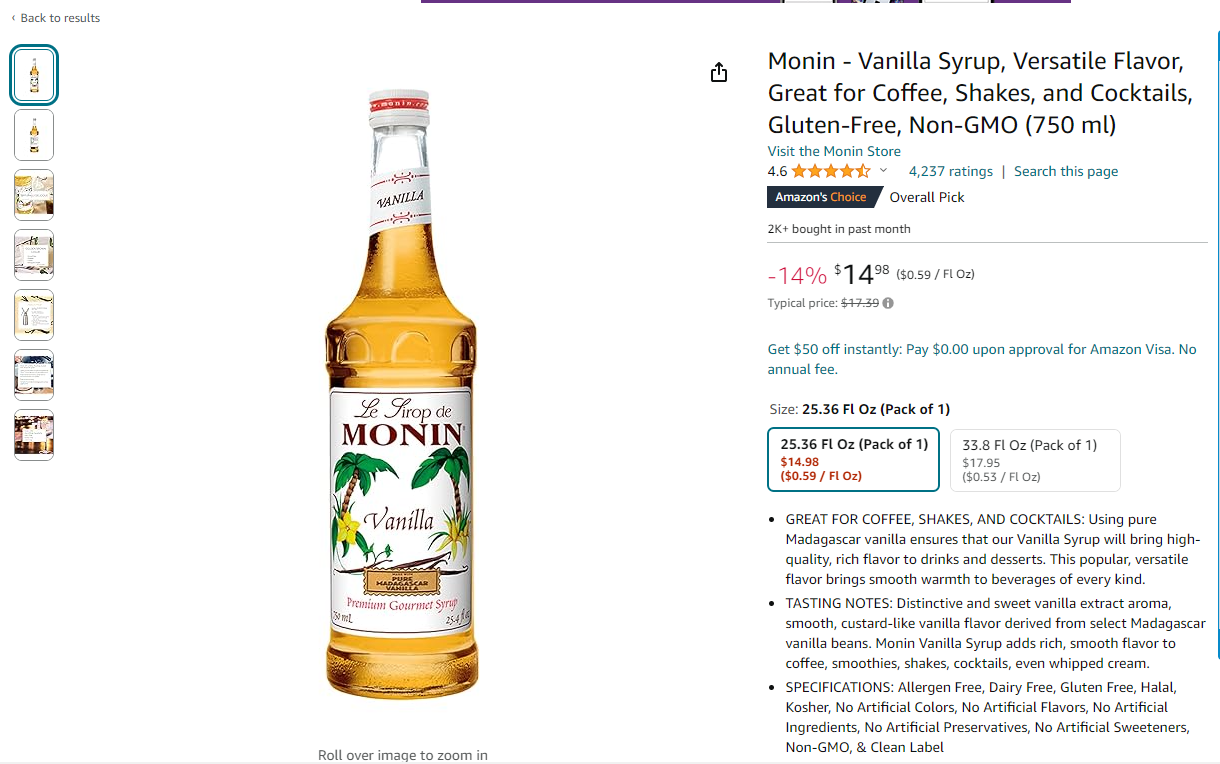
Task: View the third product thumbnail
Action: [34, 195]
